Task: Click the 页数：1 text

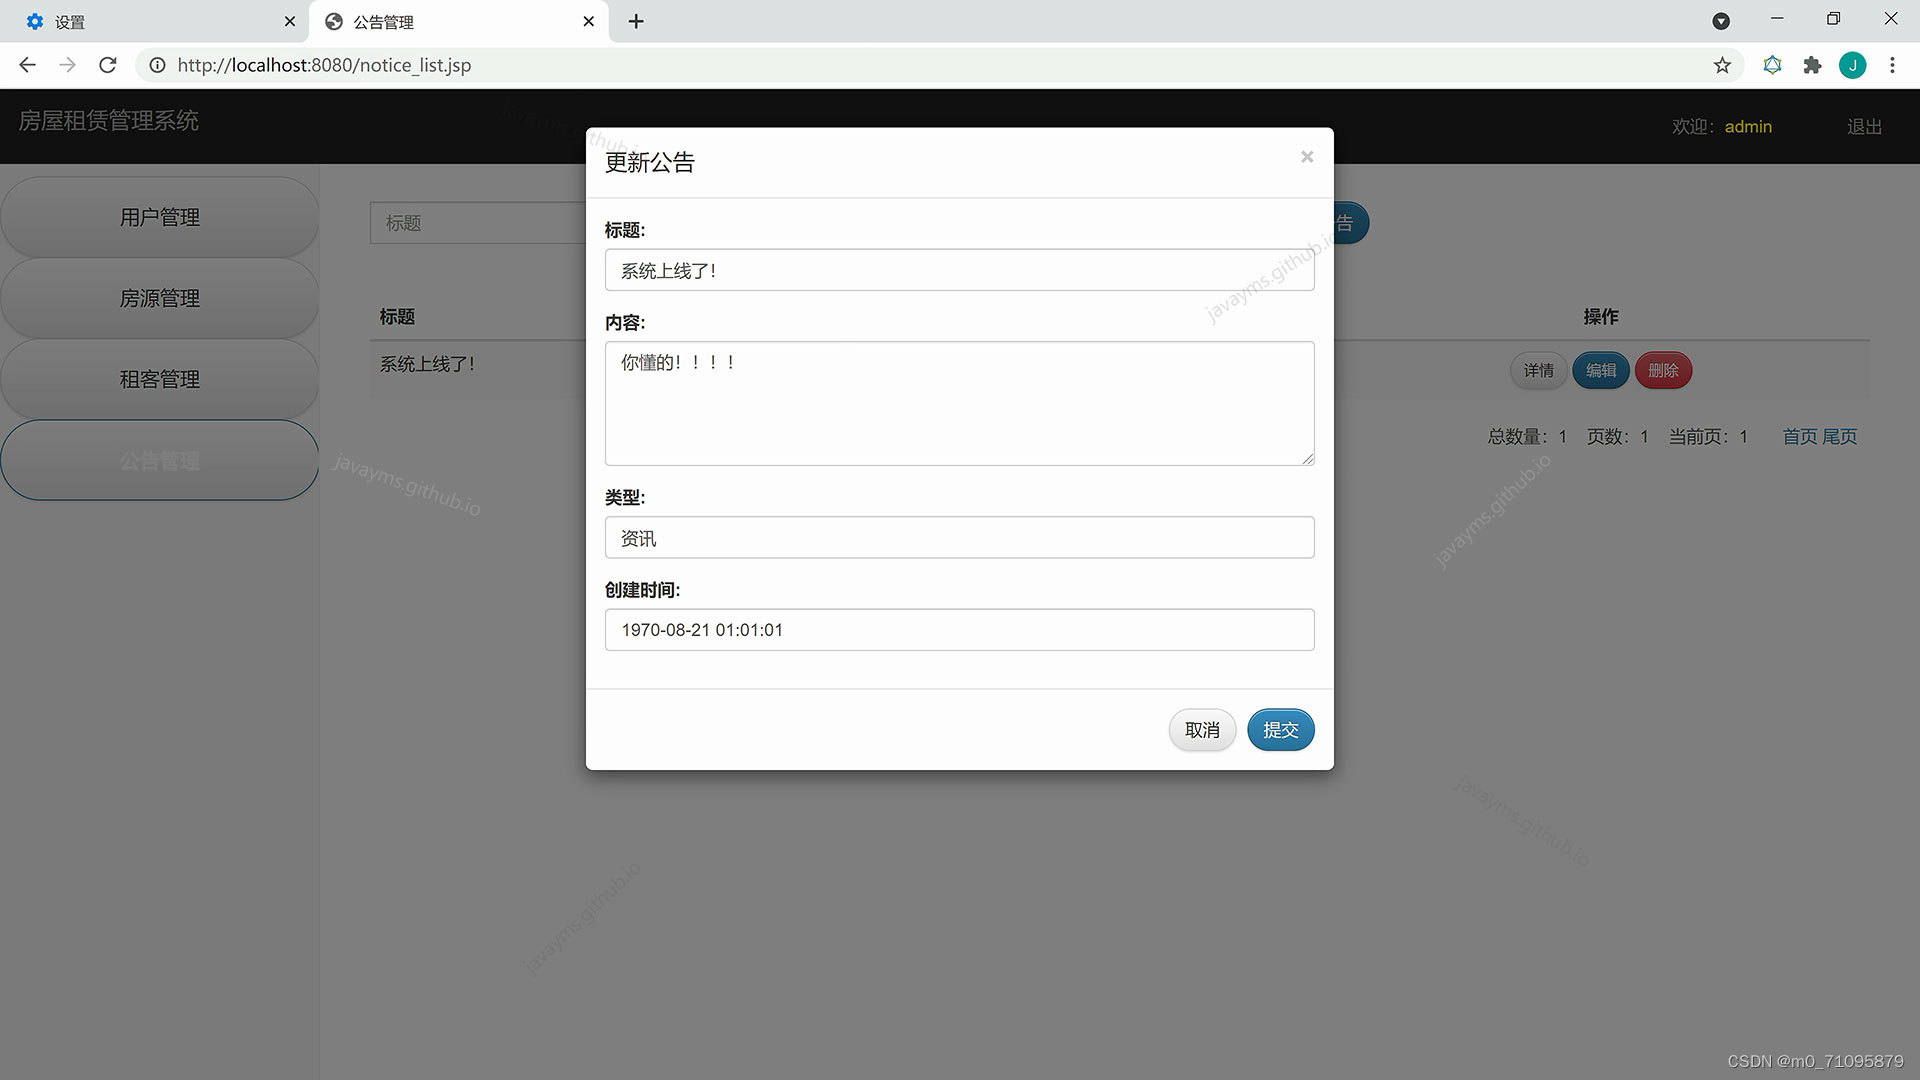Action: point(1617,437)
